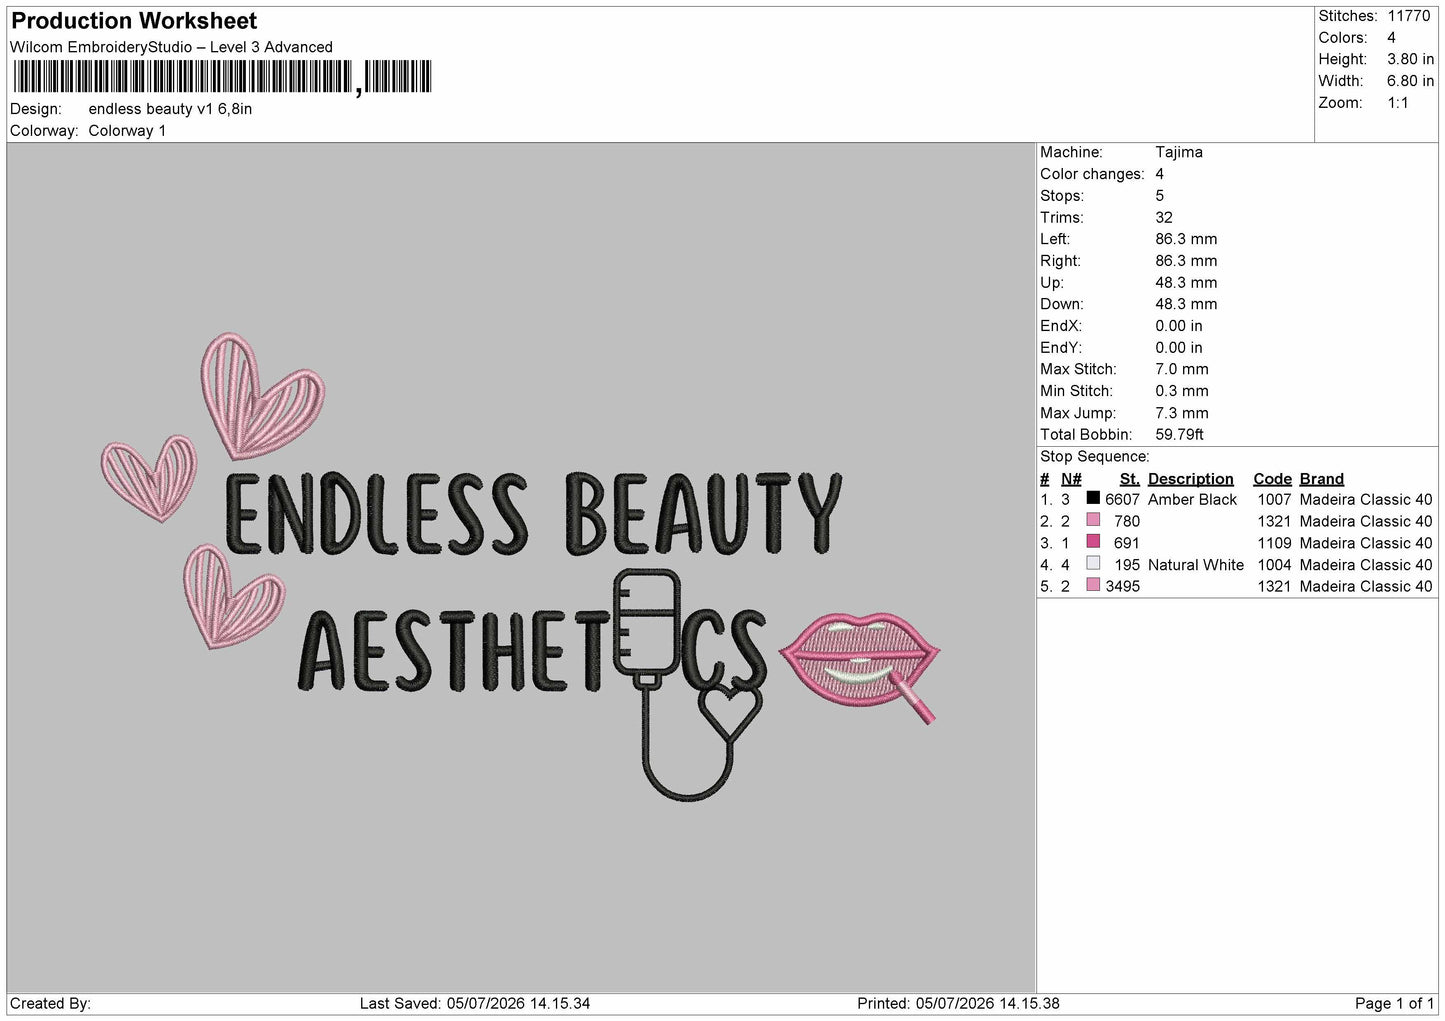Screen dimensions: 1445x1021
Task: Click design name 'endless beauty v1 6,8in'
Action: (x=170, y=109)
